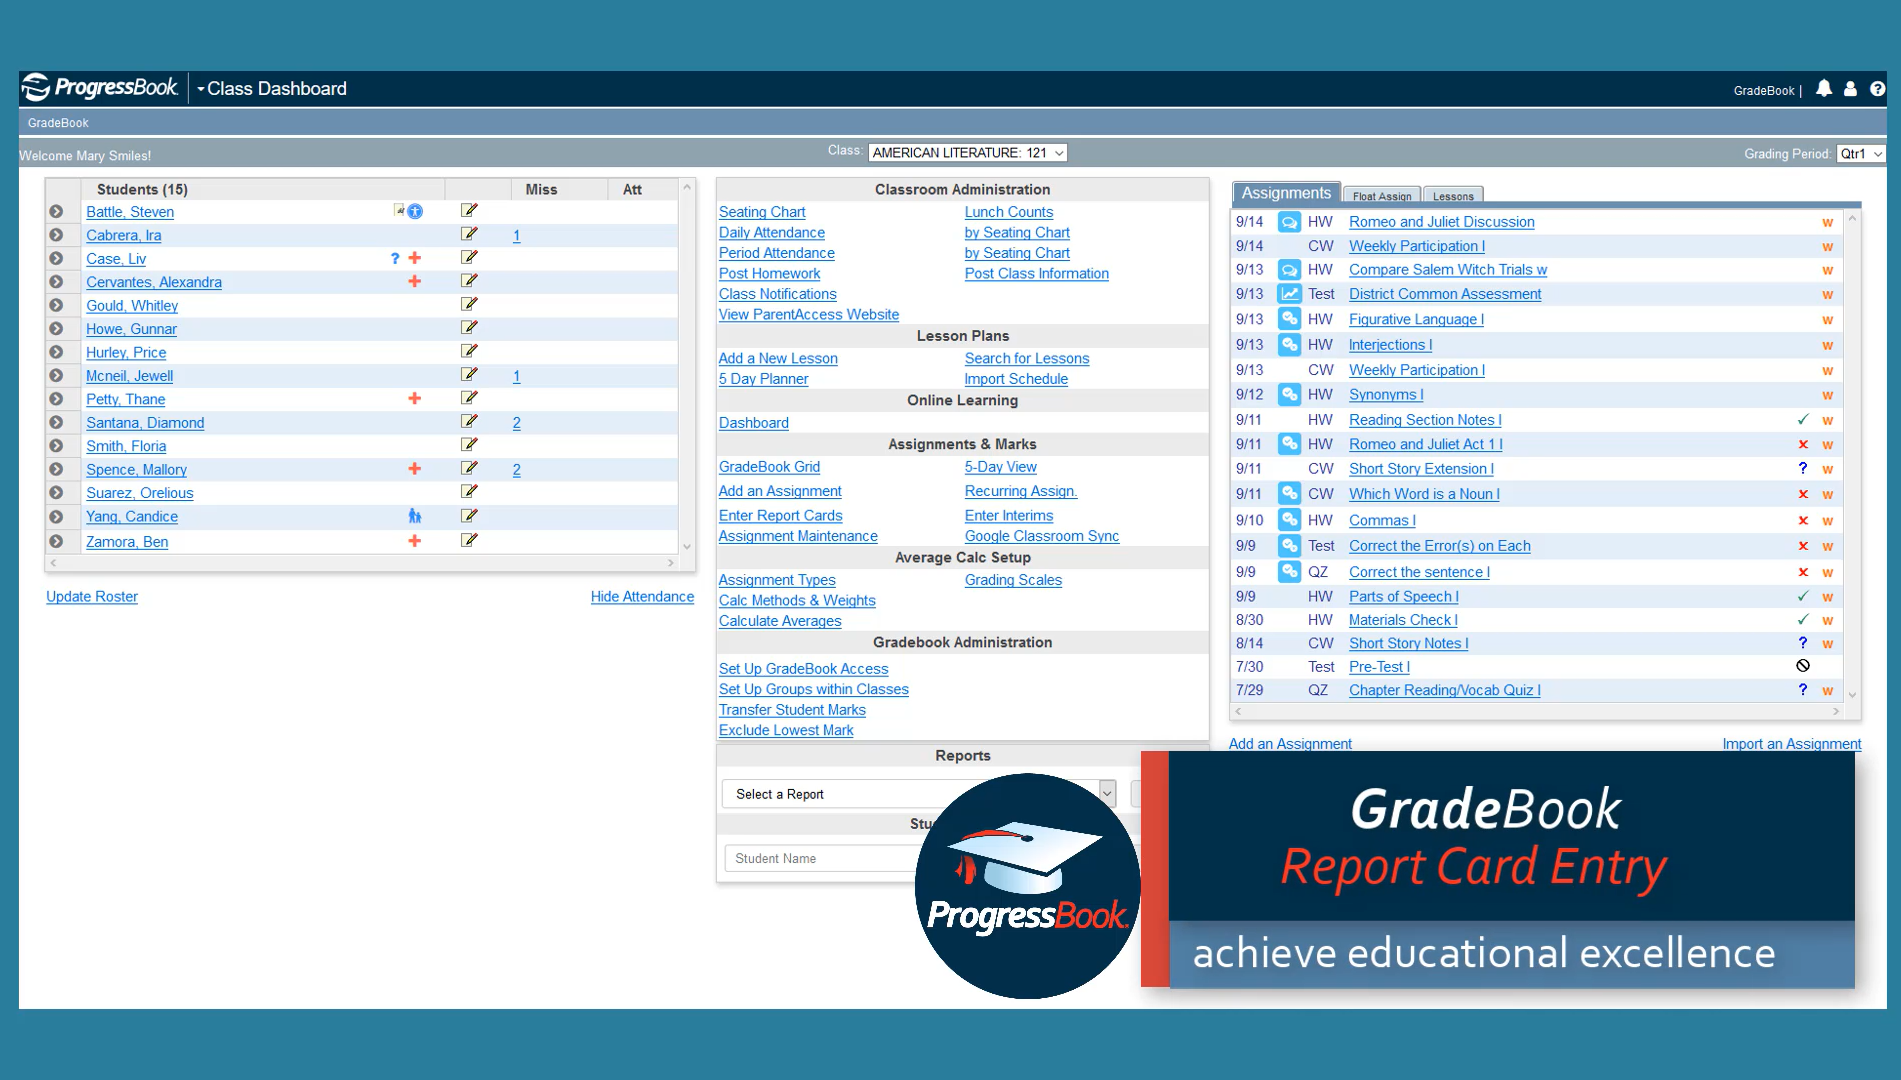Image resolution: width=1901 pixels, height=1080 pixels.
Task: Open the Select a Report dropdown
Action: 918,794
